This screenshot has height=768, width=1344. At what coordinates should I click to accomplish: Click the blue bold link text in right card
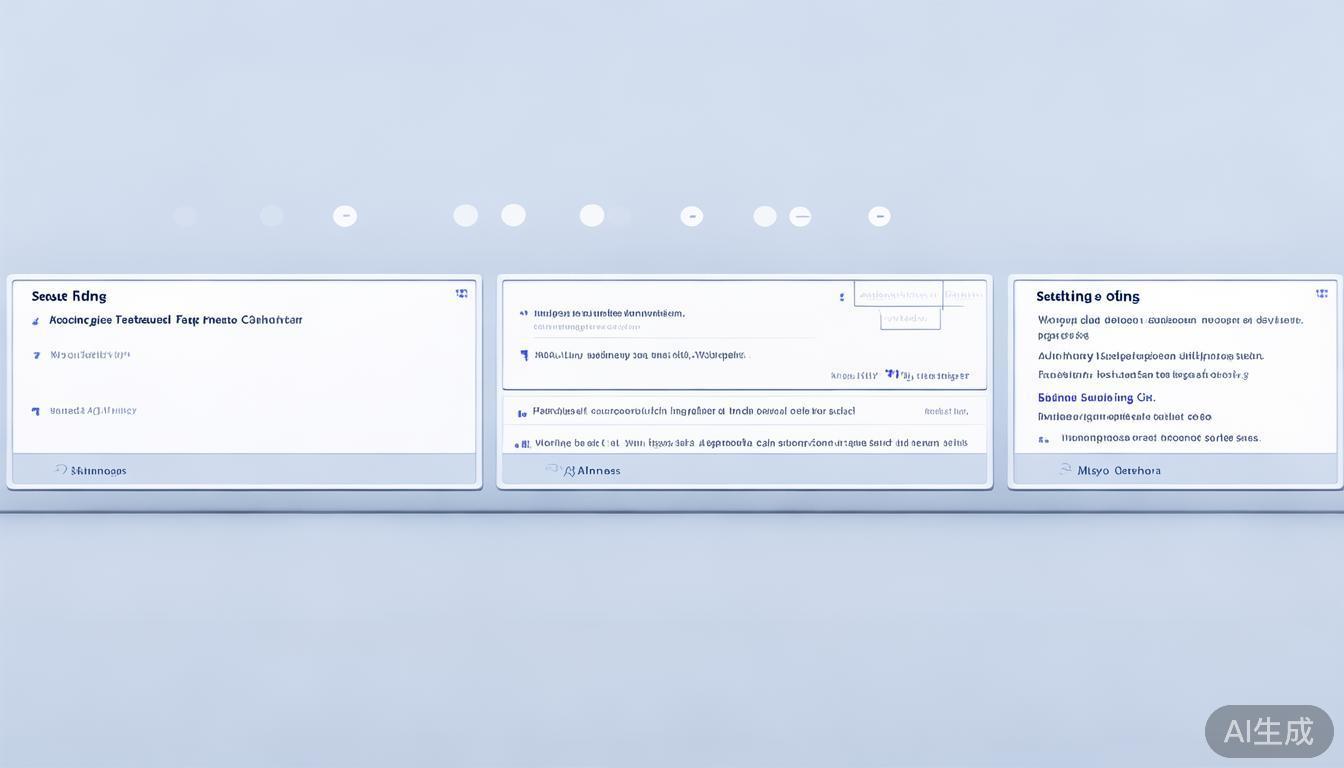coord(1096,397)
